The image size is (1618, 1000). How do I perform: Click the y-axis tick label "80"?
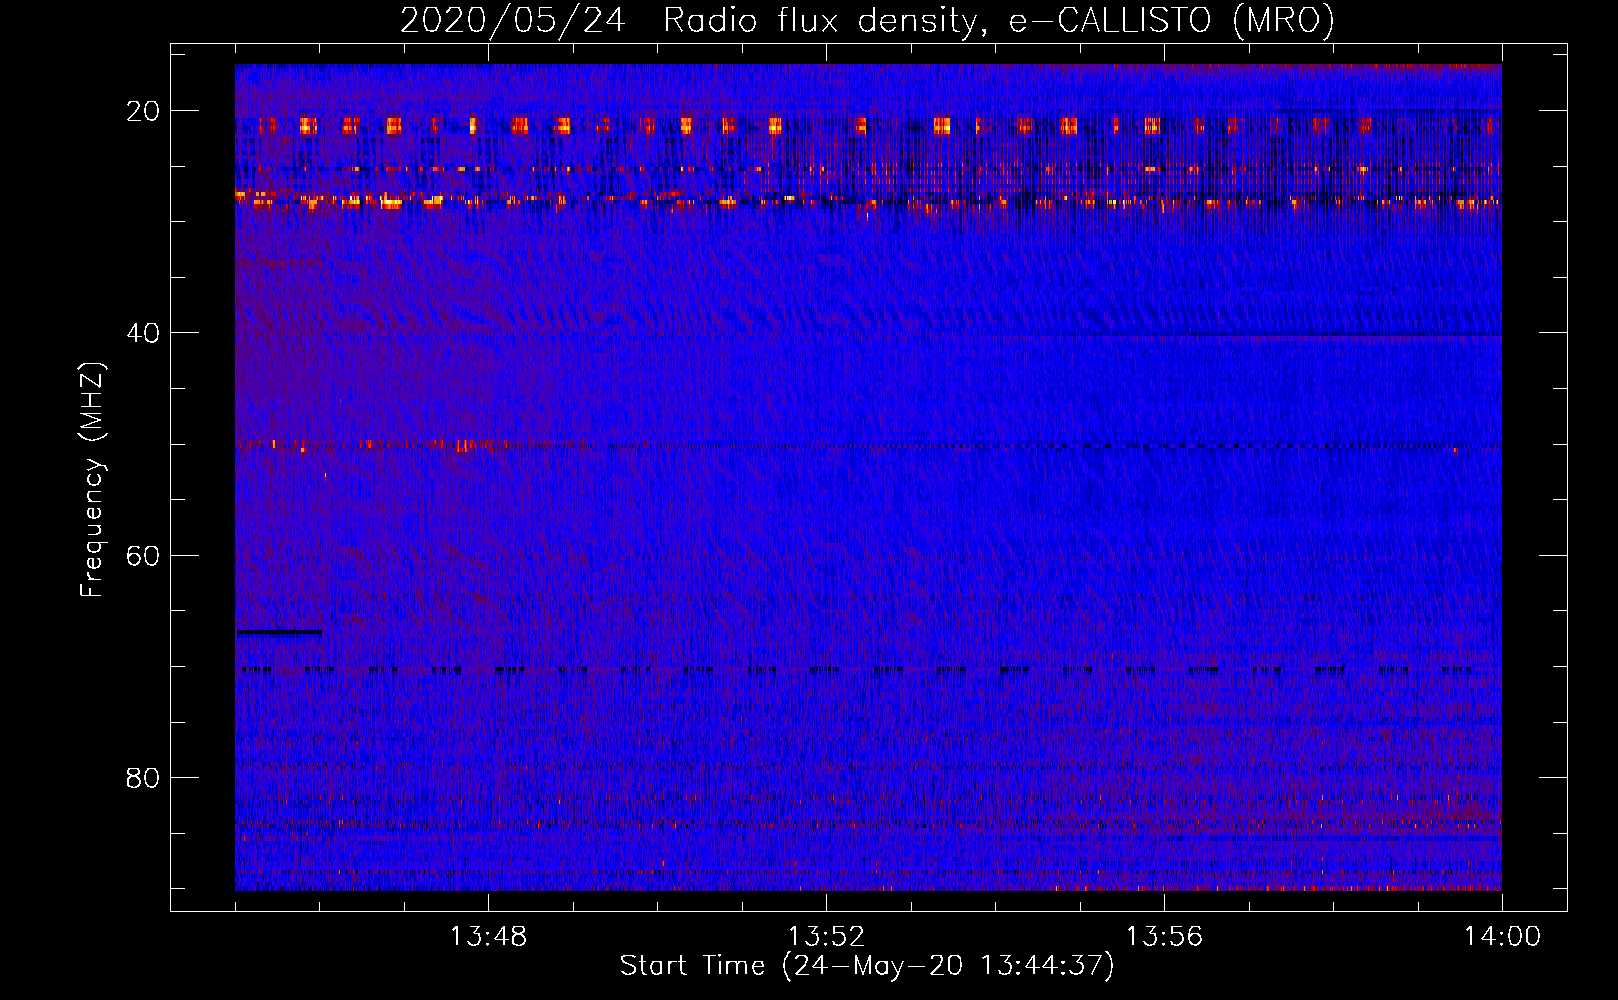point(143,777)
